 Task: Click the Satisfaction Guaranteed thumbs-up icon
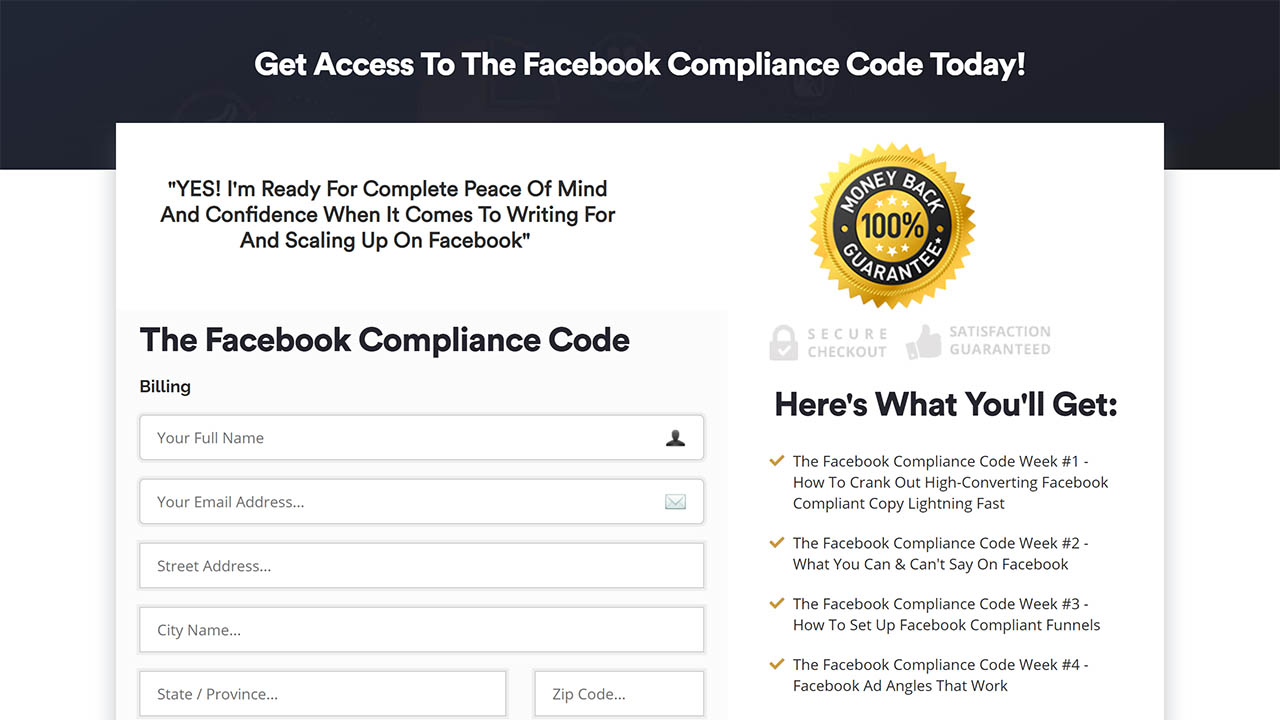924,342
